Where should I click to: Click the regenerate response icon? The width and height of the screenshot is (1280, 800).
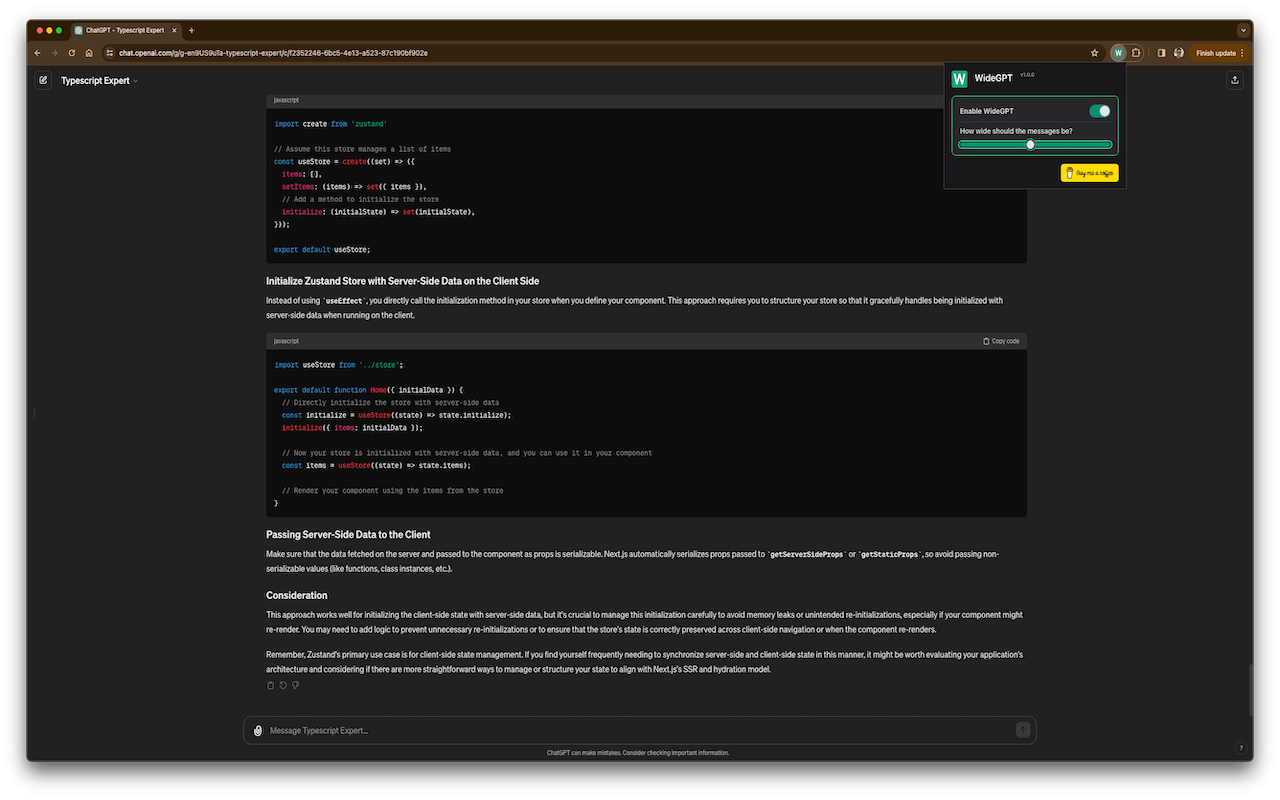tap(283, 685)
